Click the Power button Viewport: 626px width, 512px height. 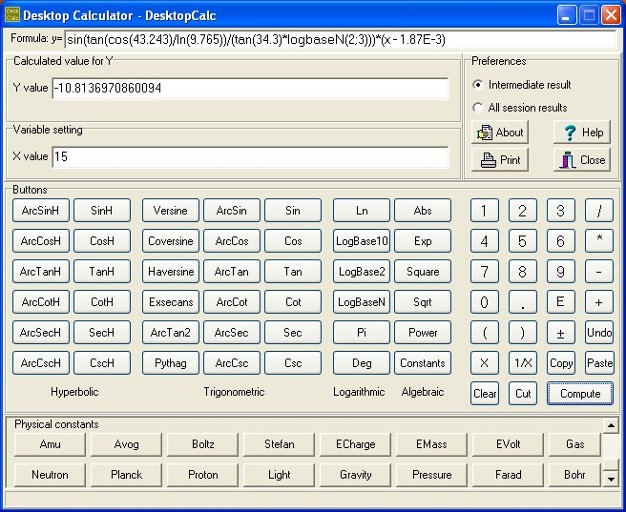(x=423, y=332)
